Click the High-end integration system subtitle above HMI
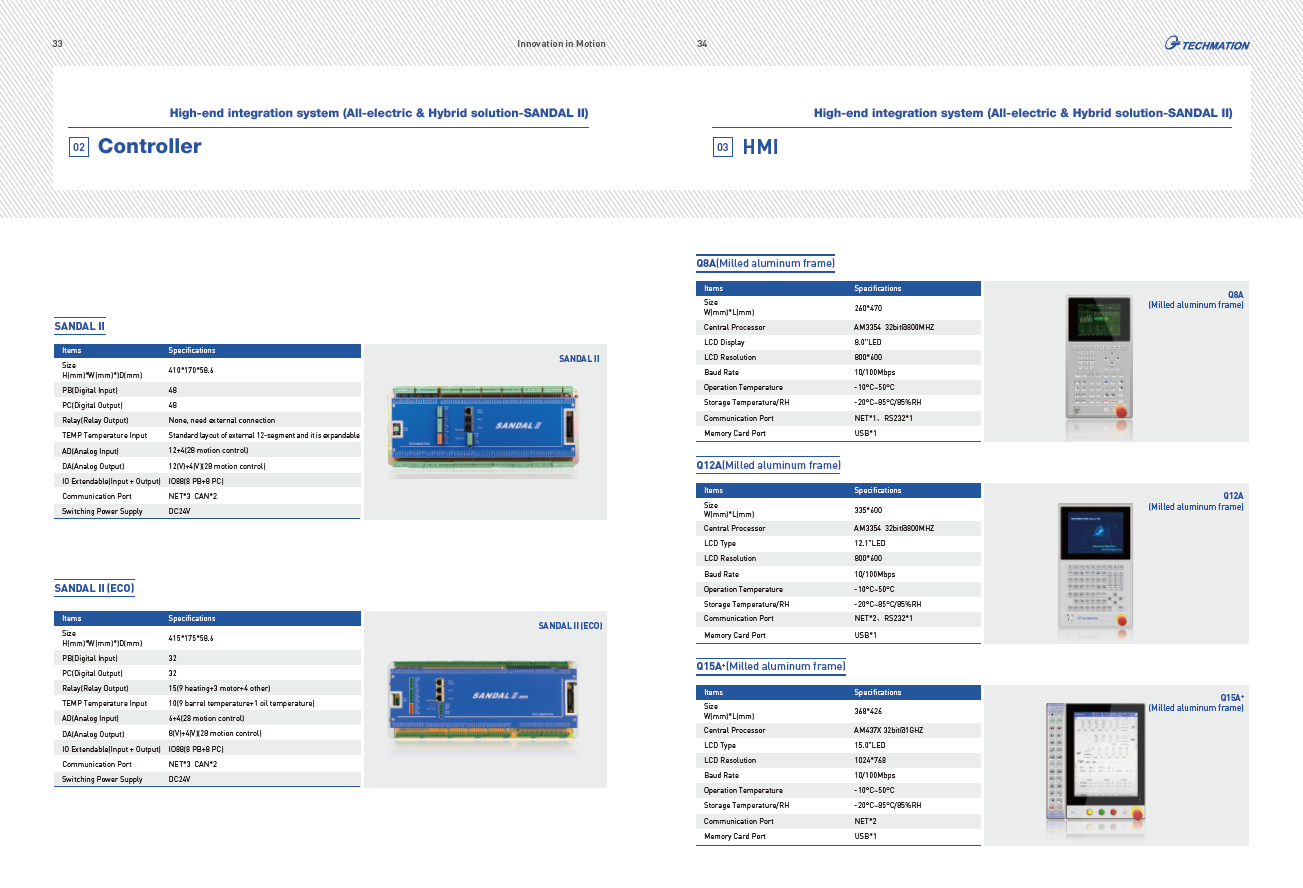This screenshot has height=888, width=1303. [1023, 113]
